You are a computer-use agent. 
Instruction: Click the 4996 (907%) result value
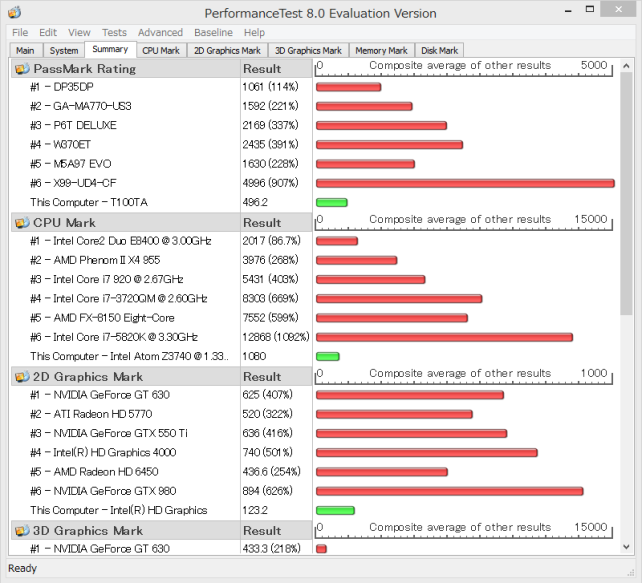coord(270,183)
